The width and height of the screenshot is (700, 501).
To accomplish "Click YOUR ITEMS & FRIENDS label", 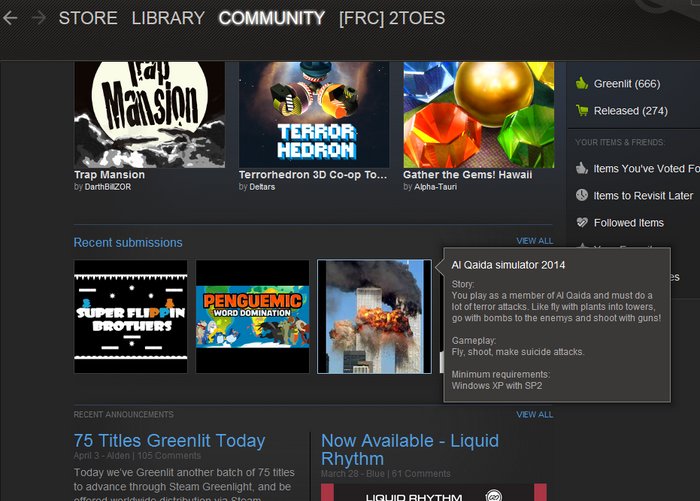I will pyautogui.click(x=620, y=142).
